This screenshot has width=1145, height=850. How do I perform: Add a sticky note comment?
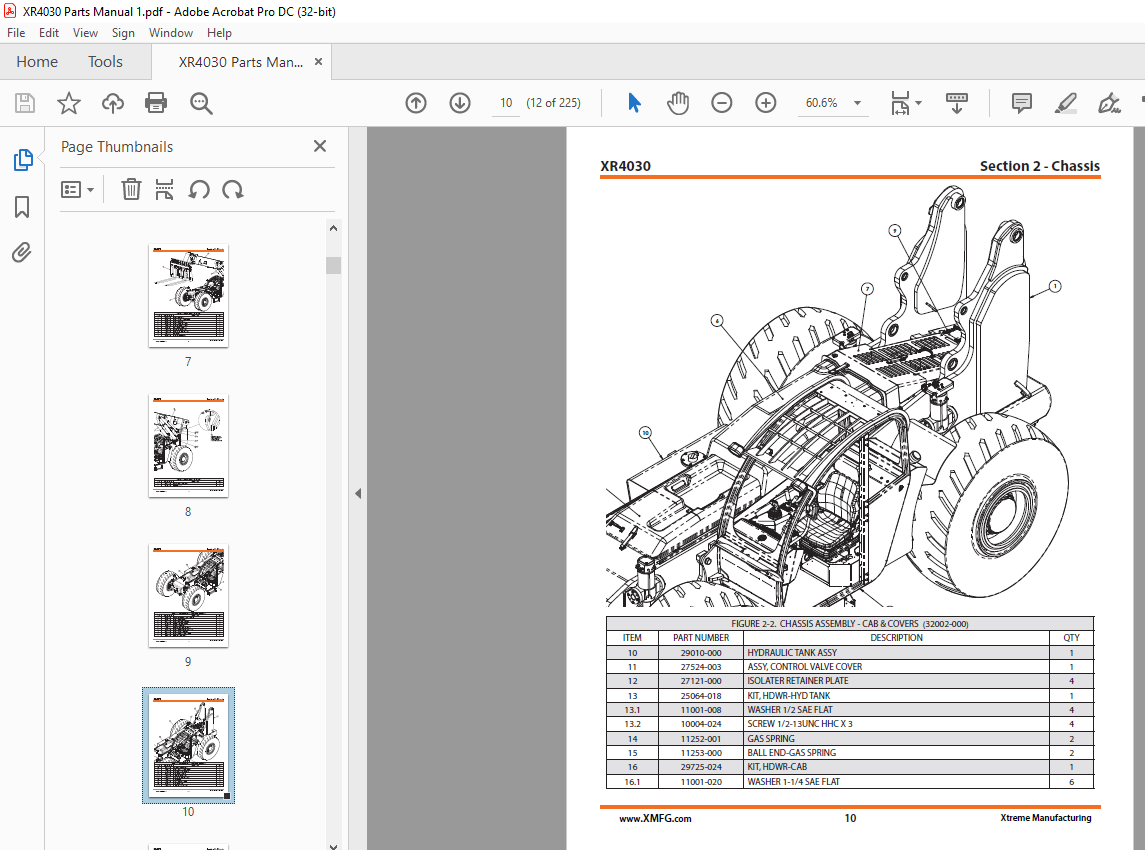(1022, 103)
